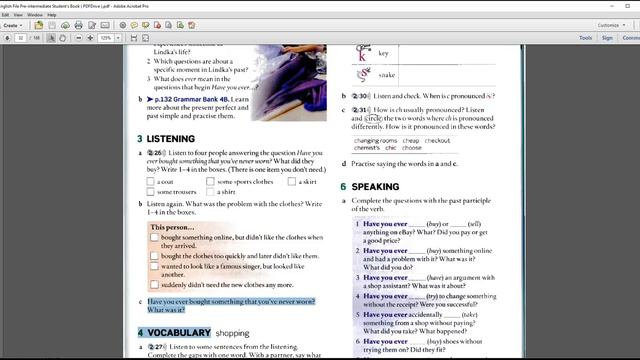Click the Open file folder icon

click(x=39, y=25)
